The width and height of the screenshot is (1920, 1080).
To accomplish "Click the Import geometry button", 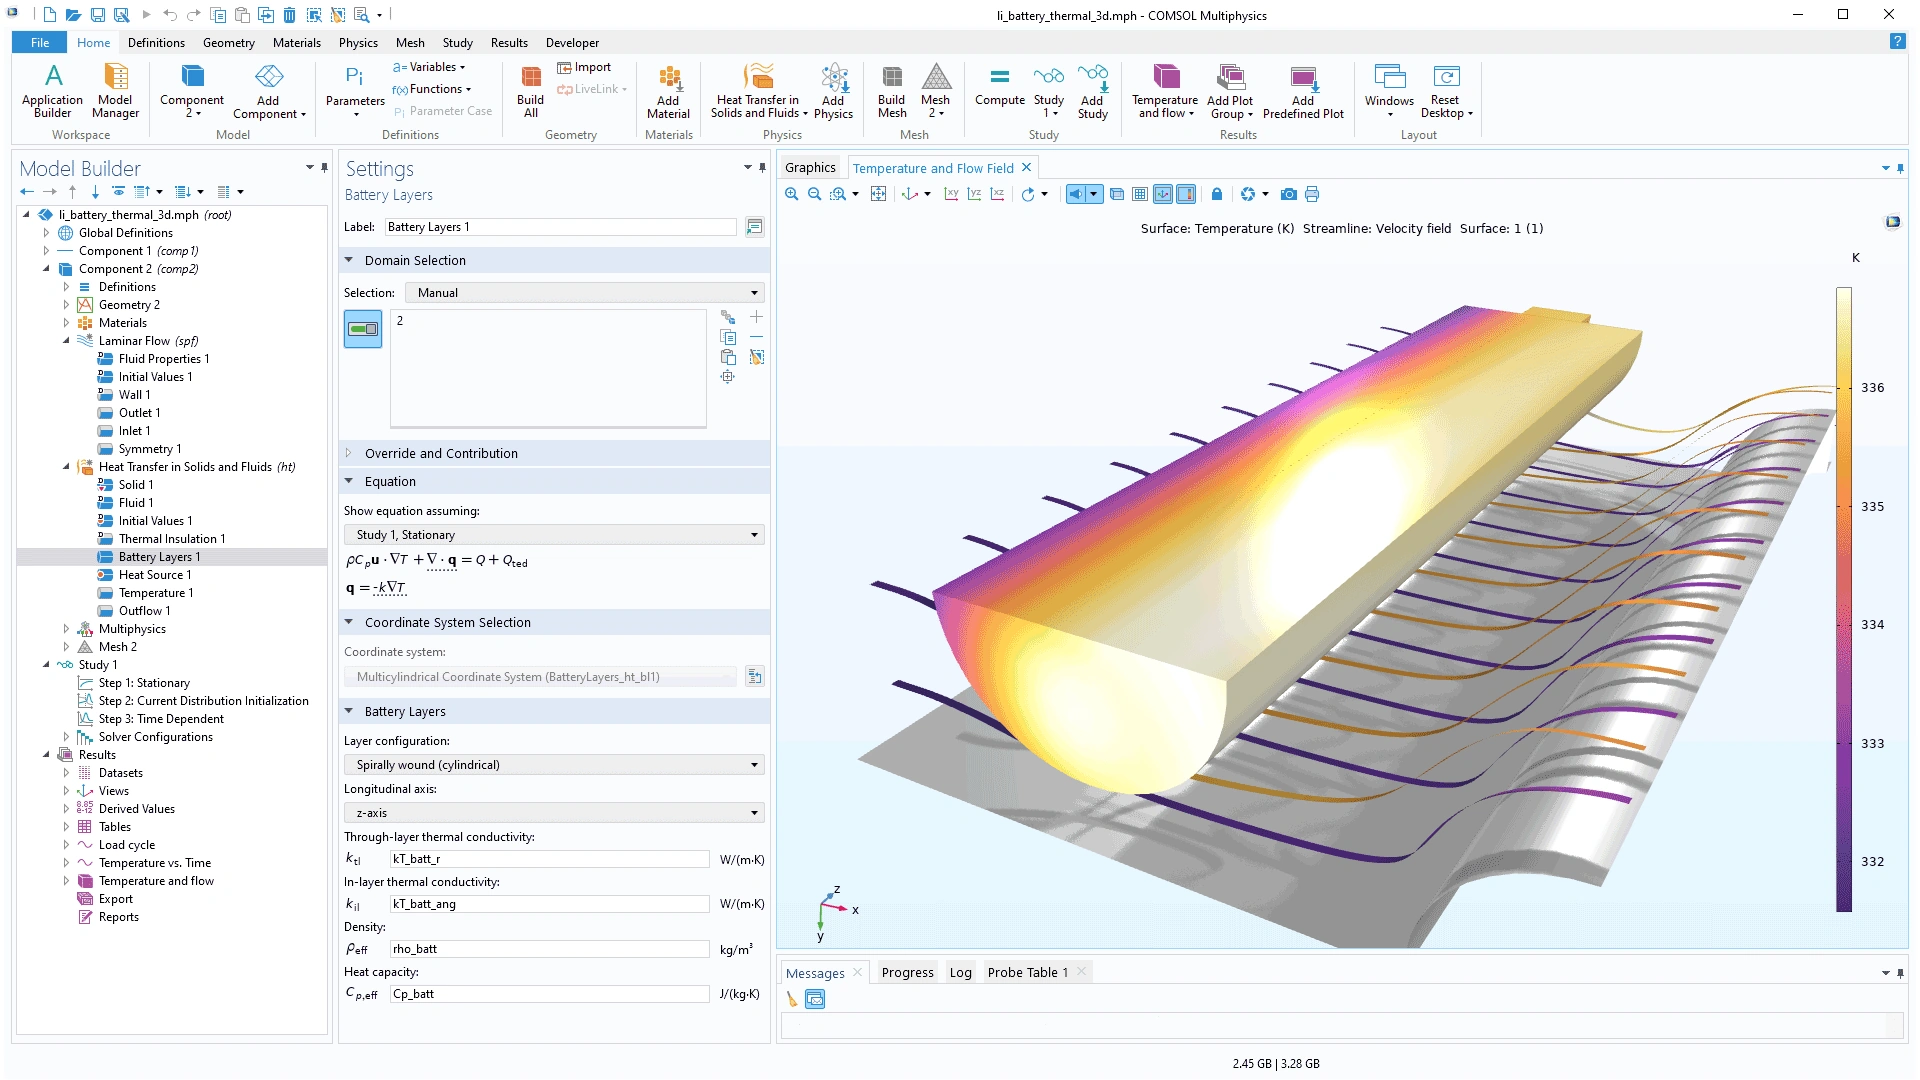I will tap(584, 67).
